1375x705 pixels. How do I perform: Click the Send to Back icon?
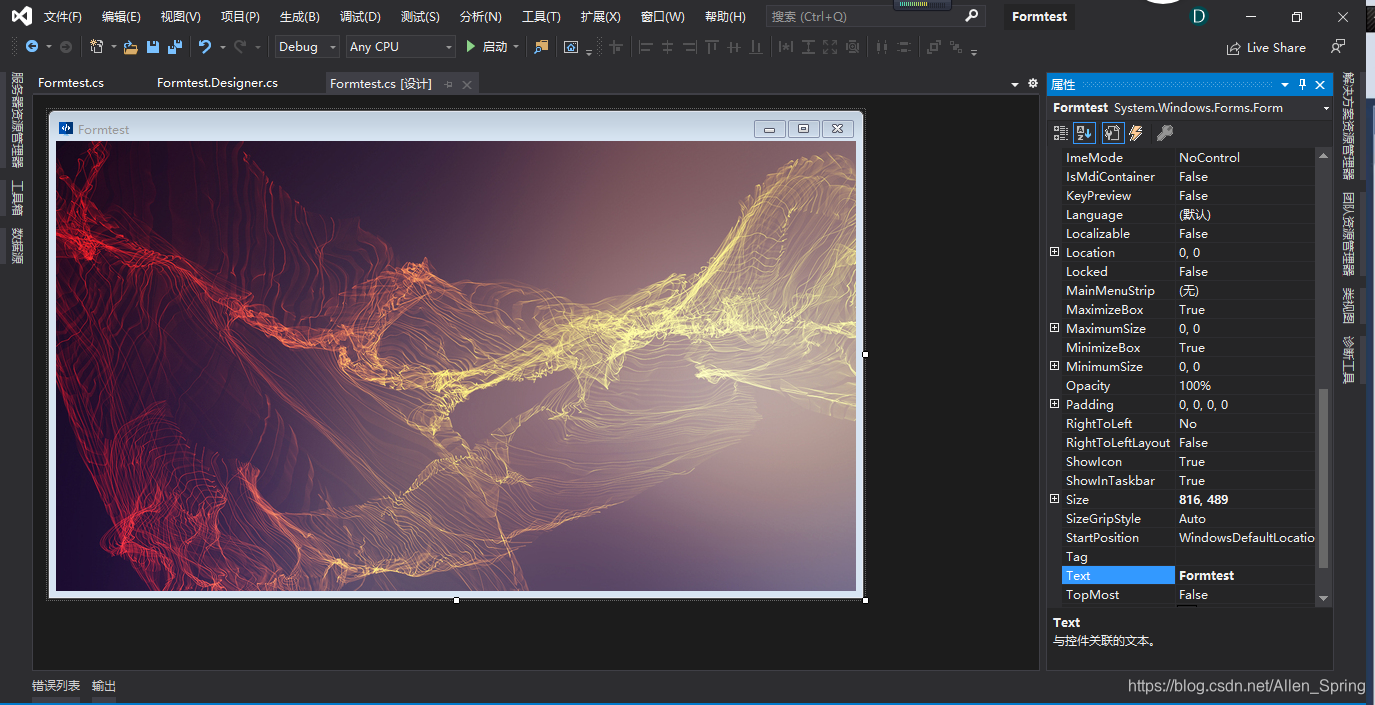coord(956,47)
